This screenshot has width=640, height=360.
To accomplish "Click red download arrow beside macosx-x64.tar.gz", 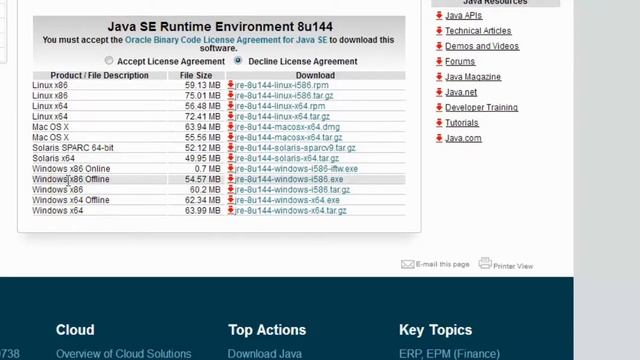I will tap(231, 137).
